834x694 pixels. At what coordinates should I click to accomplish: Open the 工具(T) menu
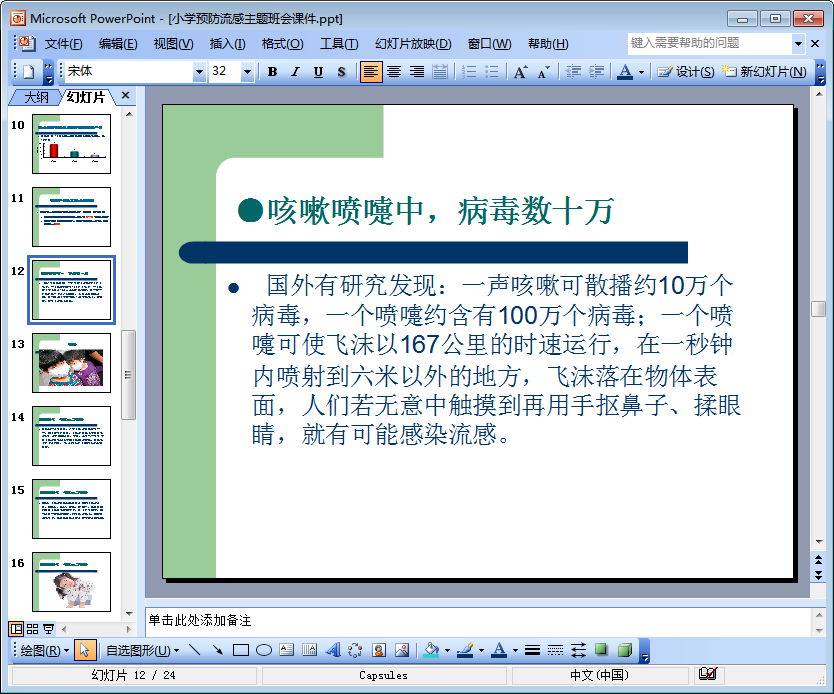pos(339,44)
